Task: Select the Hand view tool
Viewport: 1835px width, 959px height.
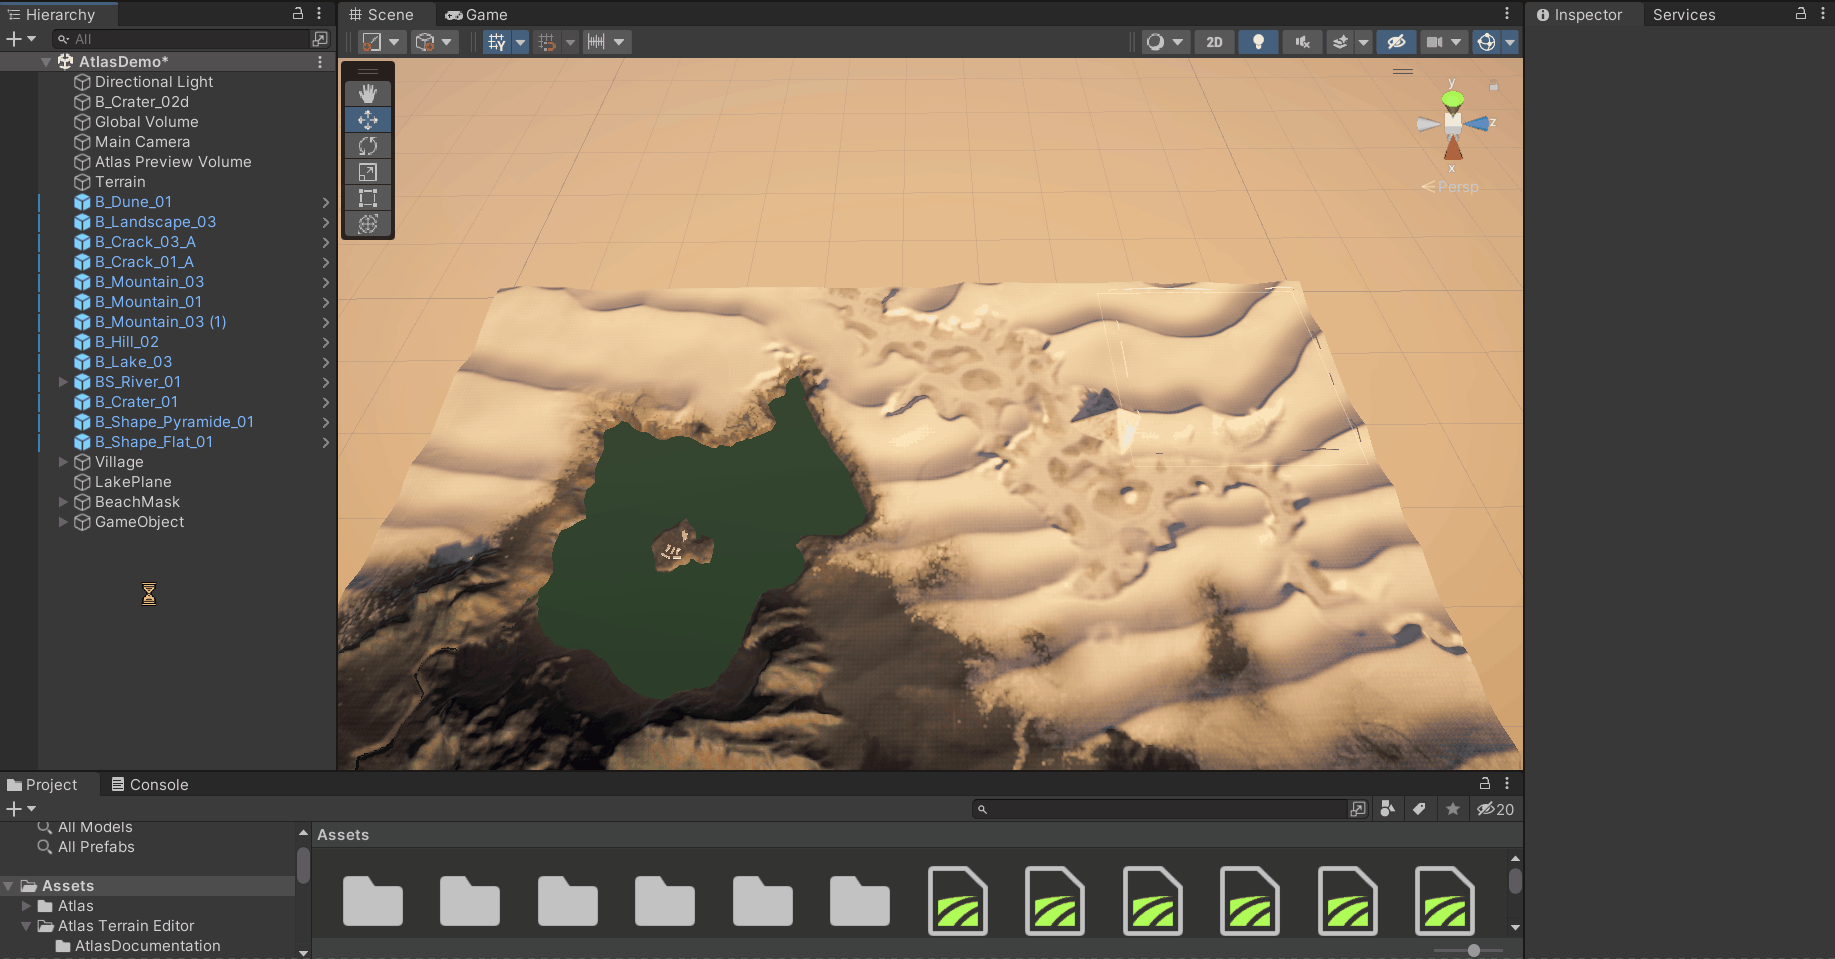Action: pyautogui.click(x=368, y=94)
